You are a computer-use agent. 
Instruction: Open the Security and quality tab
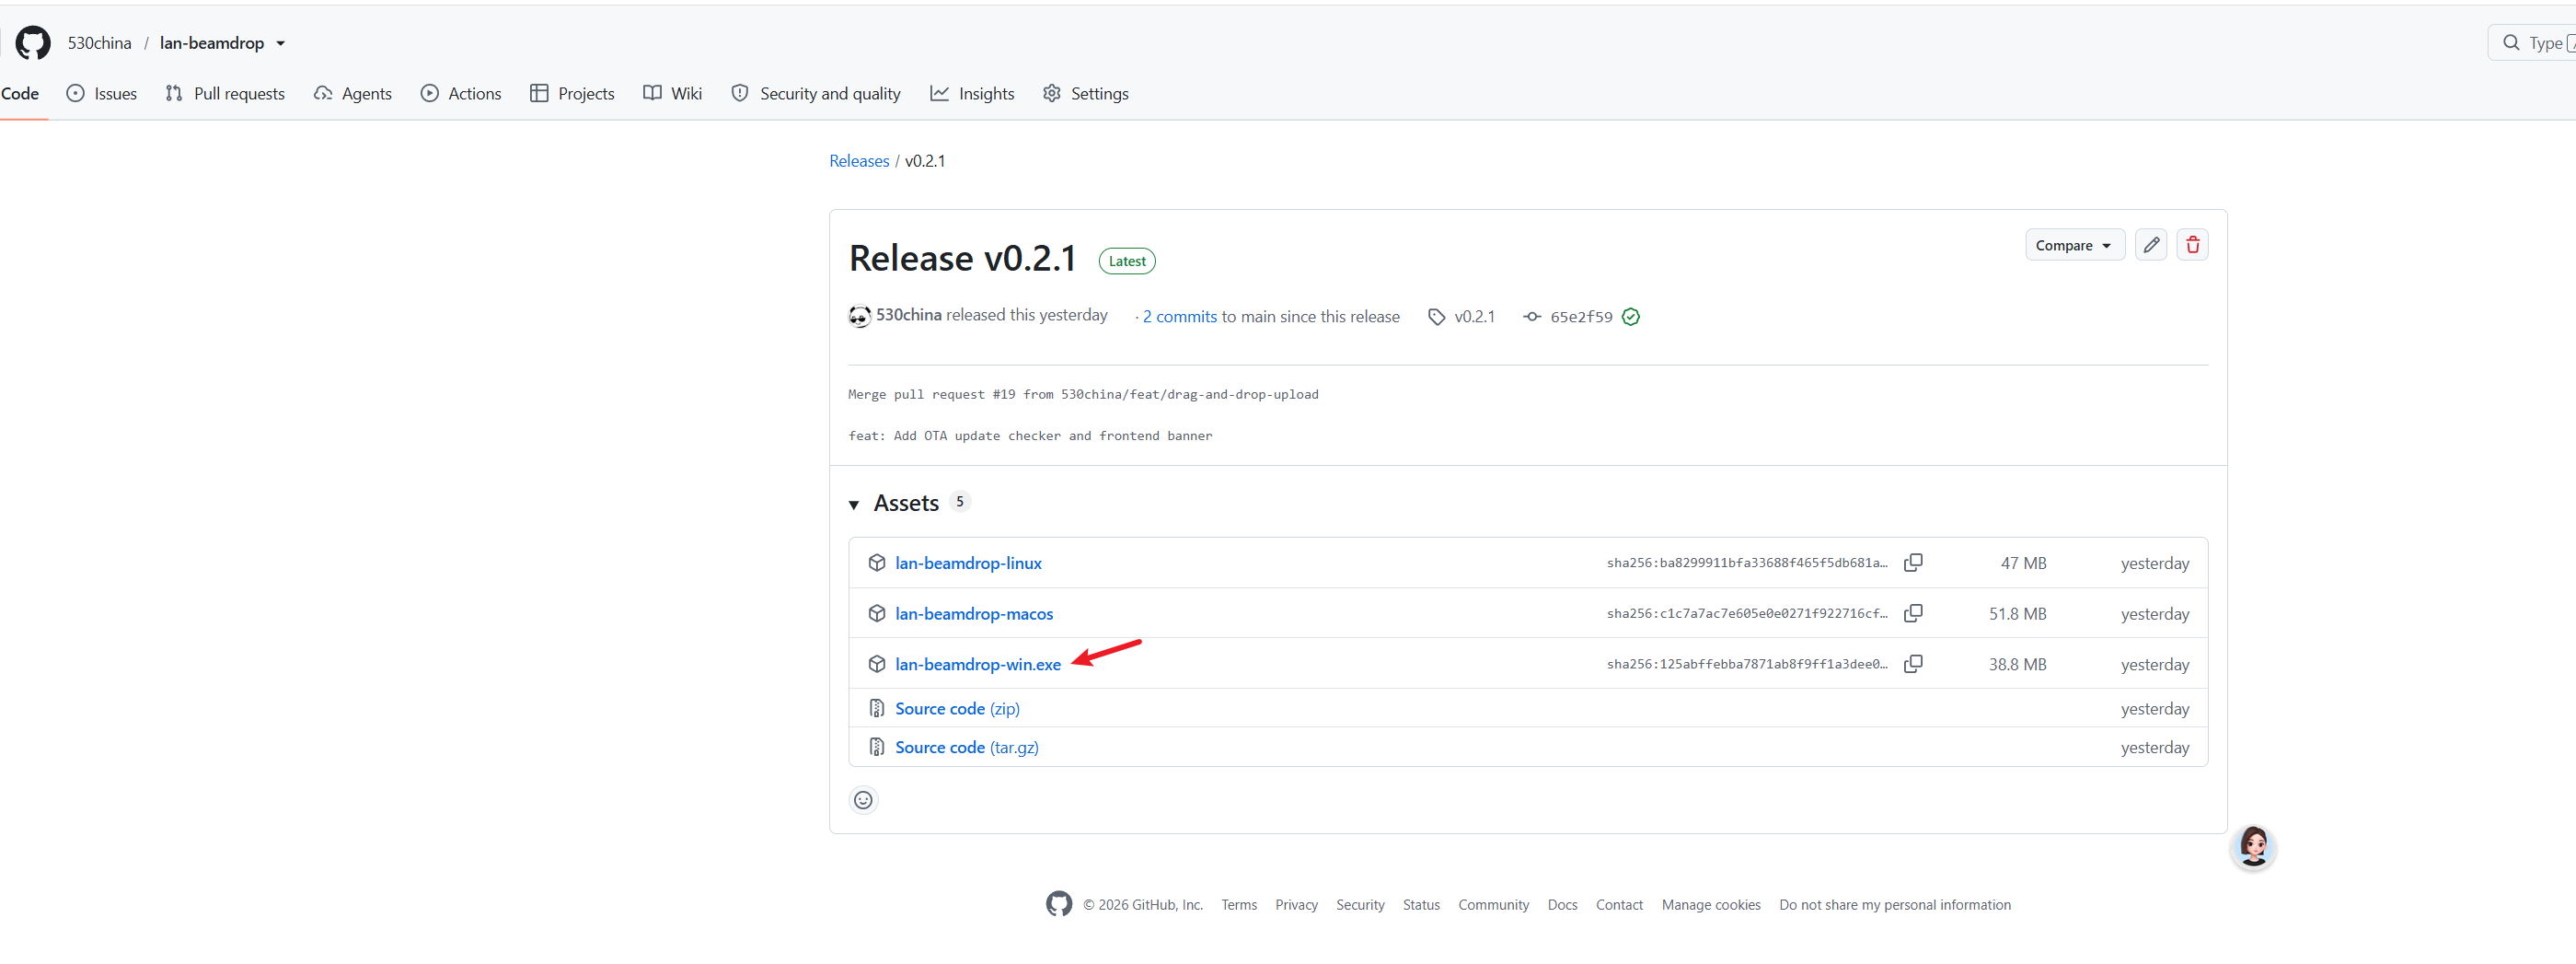click(816, 93)
